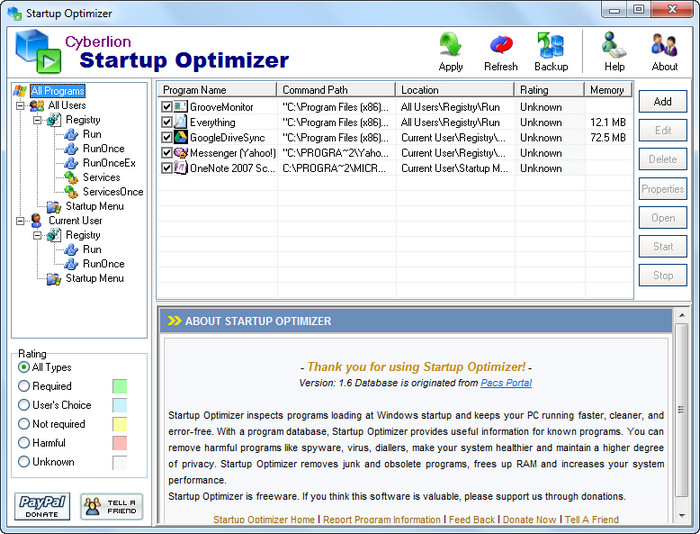Collapse the All Users tree node
700x534 pixels.
[20, 106]
